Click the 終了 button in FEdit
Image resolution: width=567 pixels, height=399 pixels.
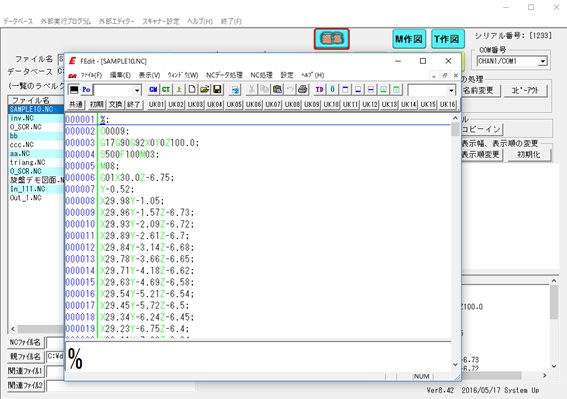tap(134, 105)
